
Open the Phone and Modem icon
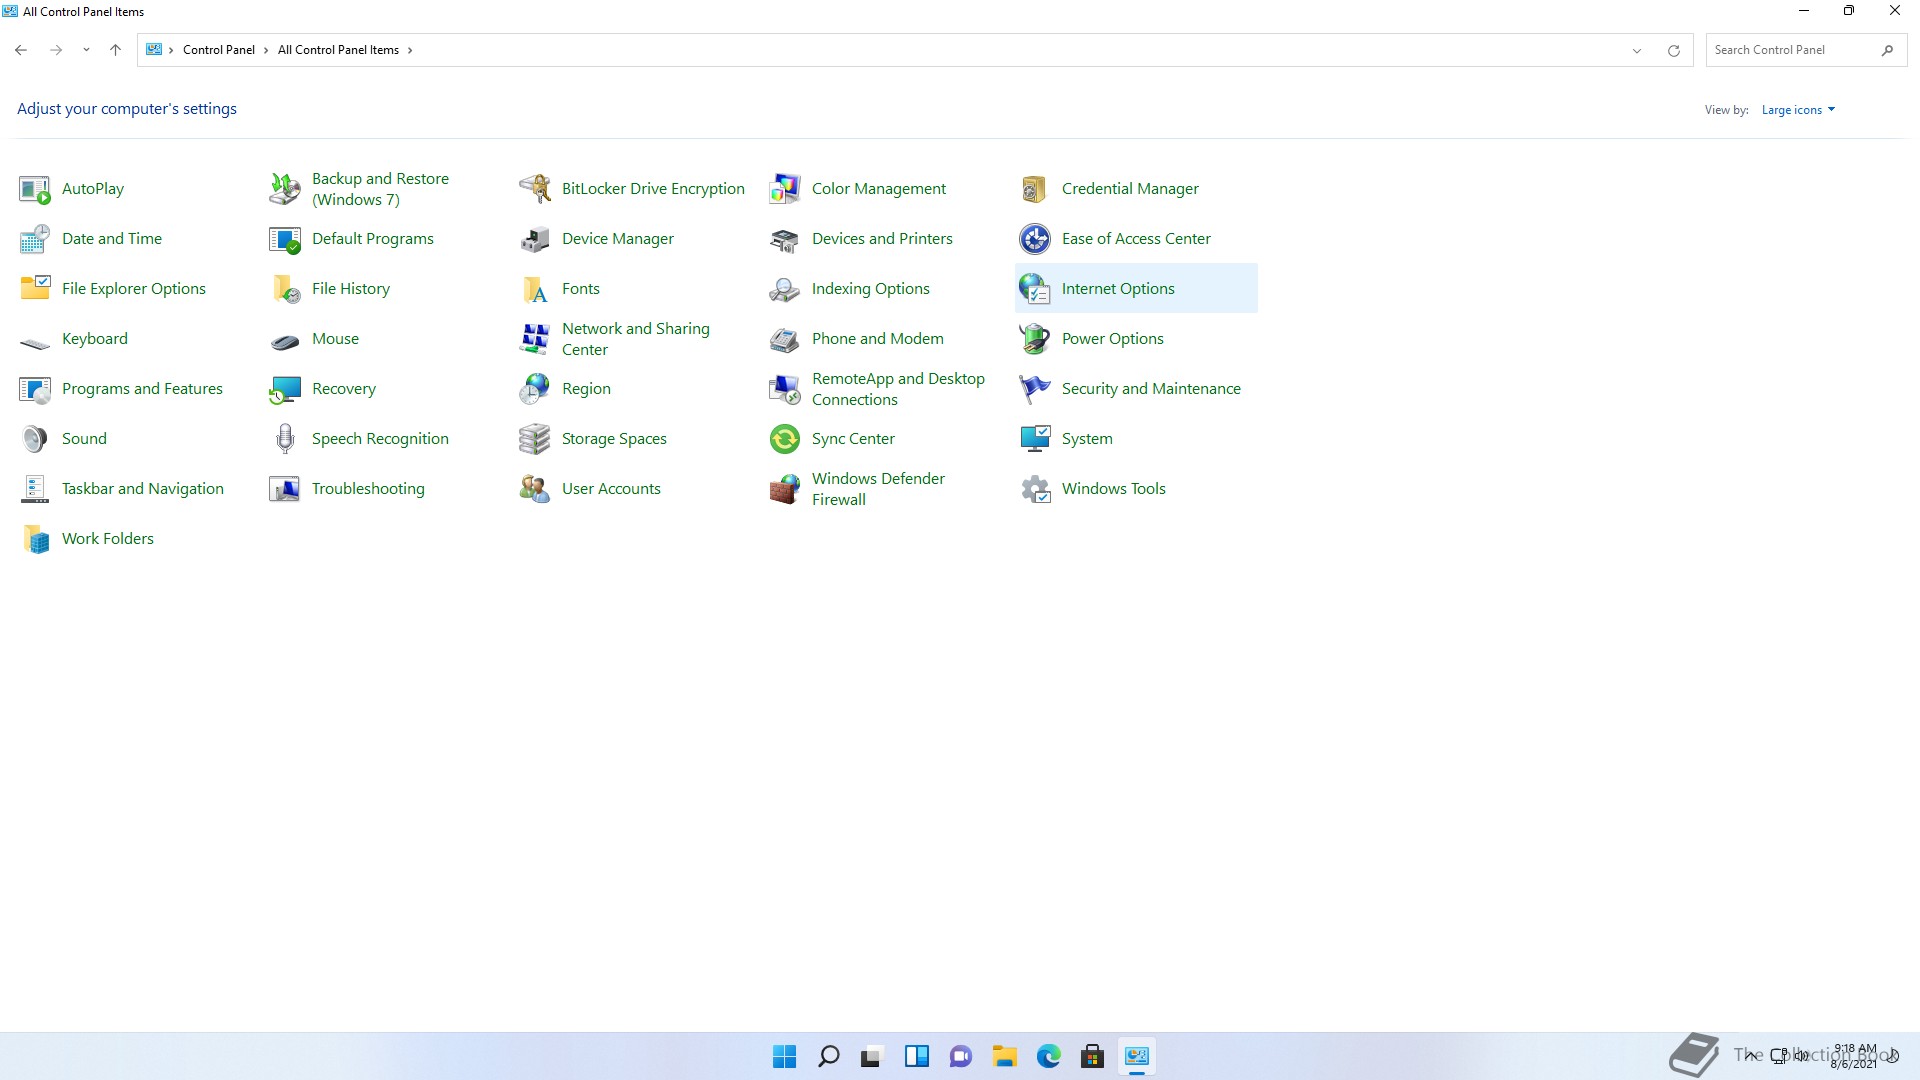click(x=785, y=339)
